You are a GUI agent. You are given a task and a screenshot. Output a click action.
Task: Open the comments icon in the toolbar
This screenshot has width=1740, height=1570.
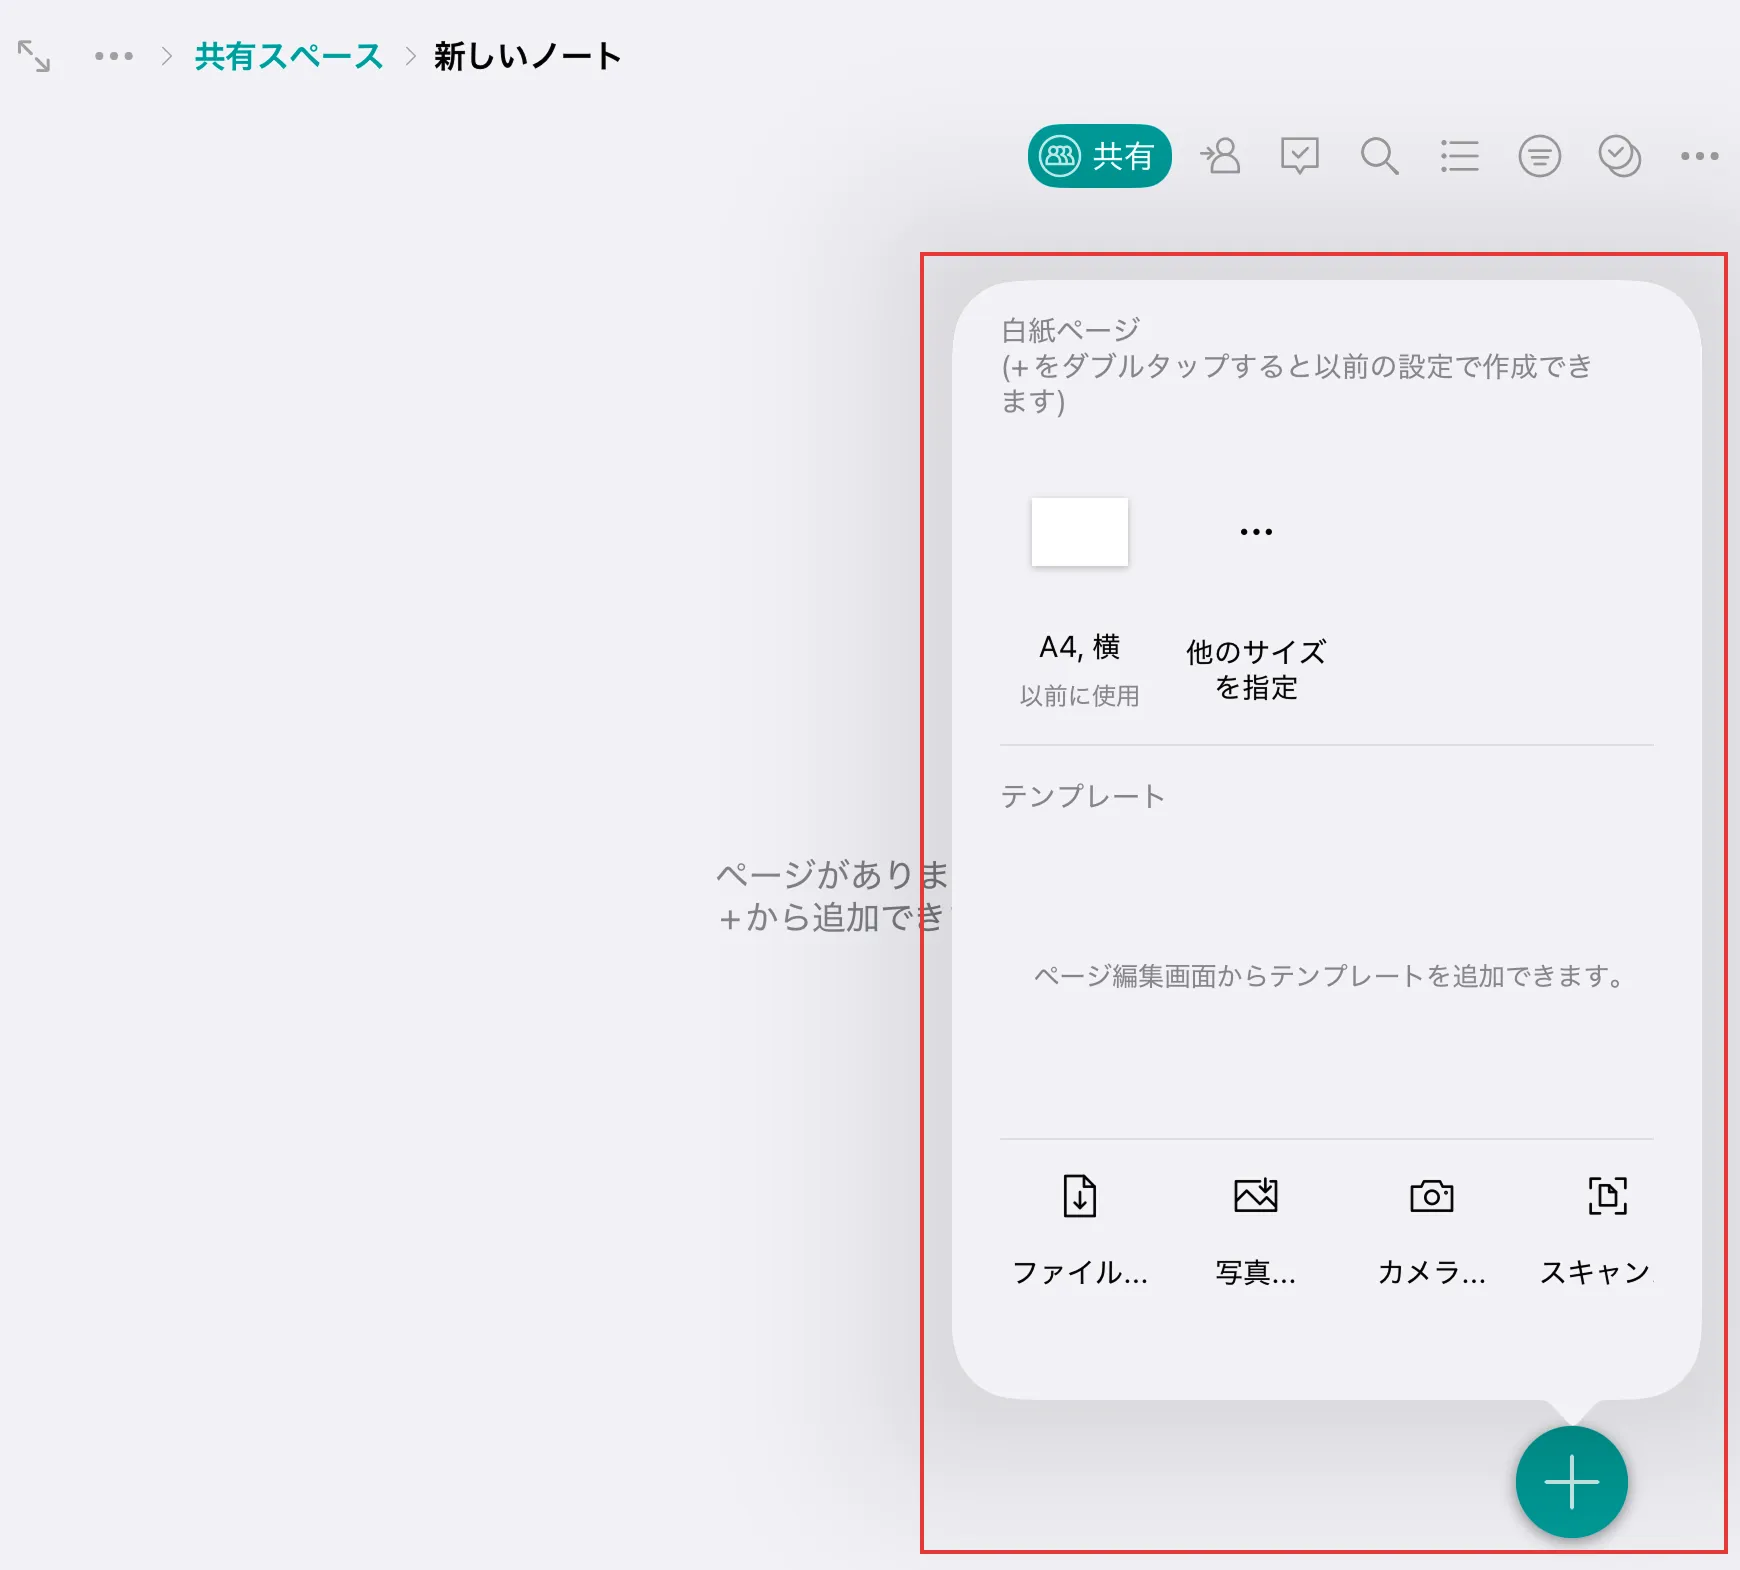1300,155
